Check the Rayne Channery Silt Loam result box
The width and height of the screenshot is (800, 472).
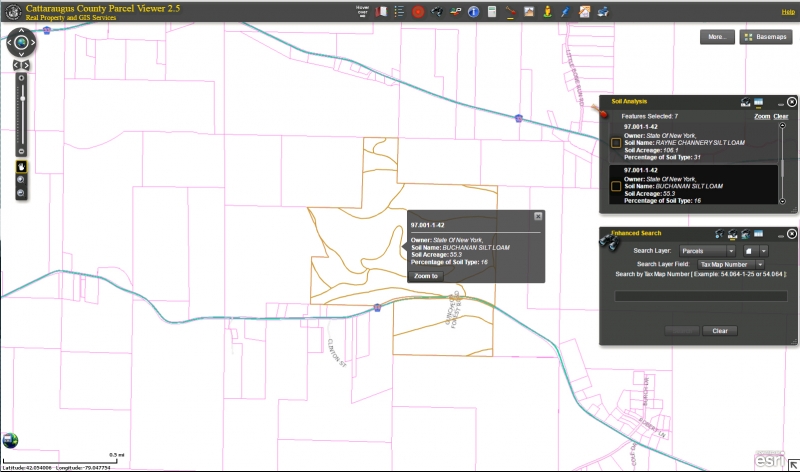[x=617, y=144]
